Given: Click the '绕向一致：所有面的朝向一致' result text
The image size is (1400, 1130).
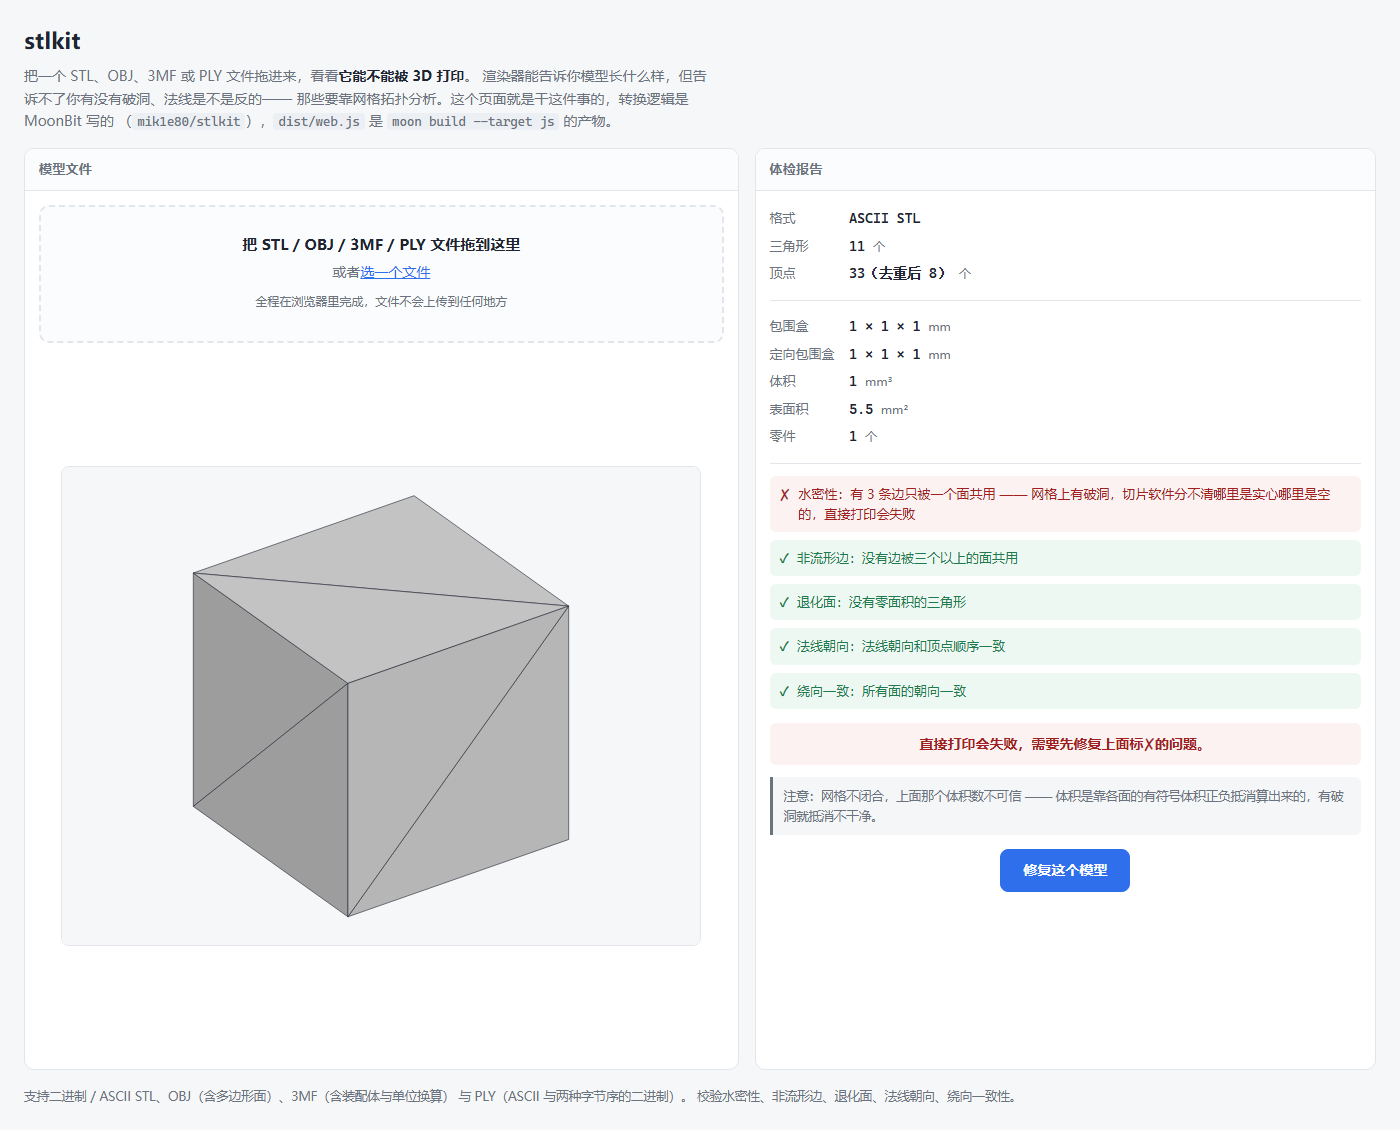Looking at the screenshot, I should 881,691.
